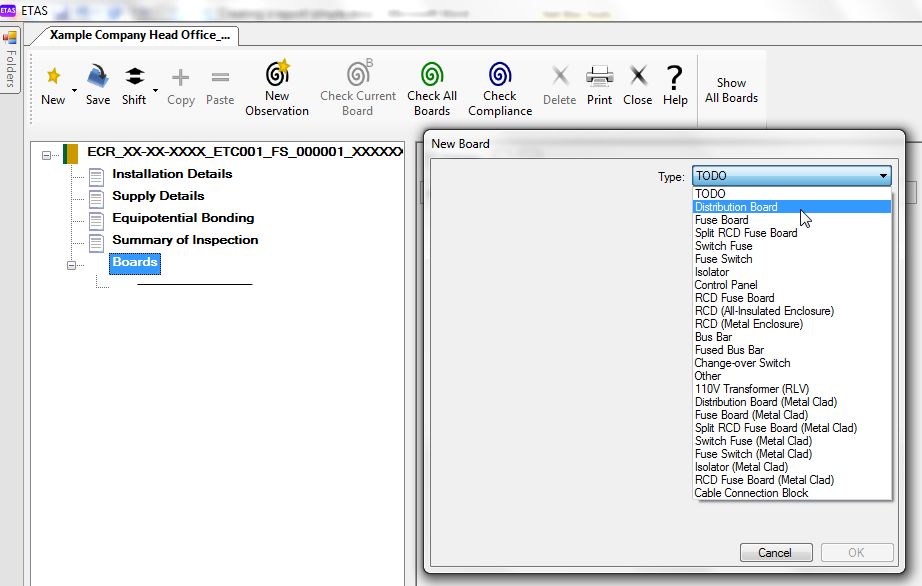Click the ETAS app icon in title bar
This screenshot has width=922, height=586.
pos(8,10)
